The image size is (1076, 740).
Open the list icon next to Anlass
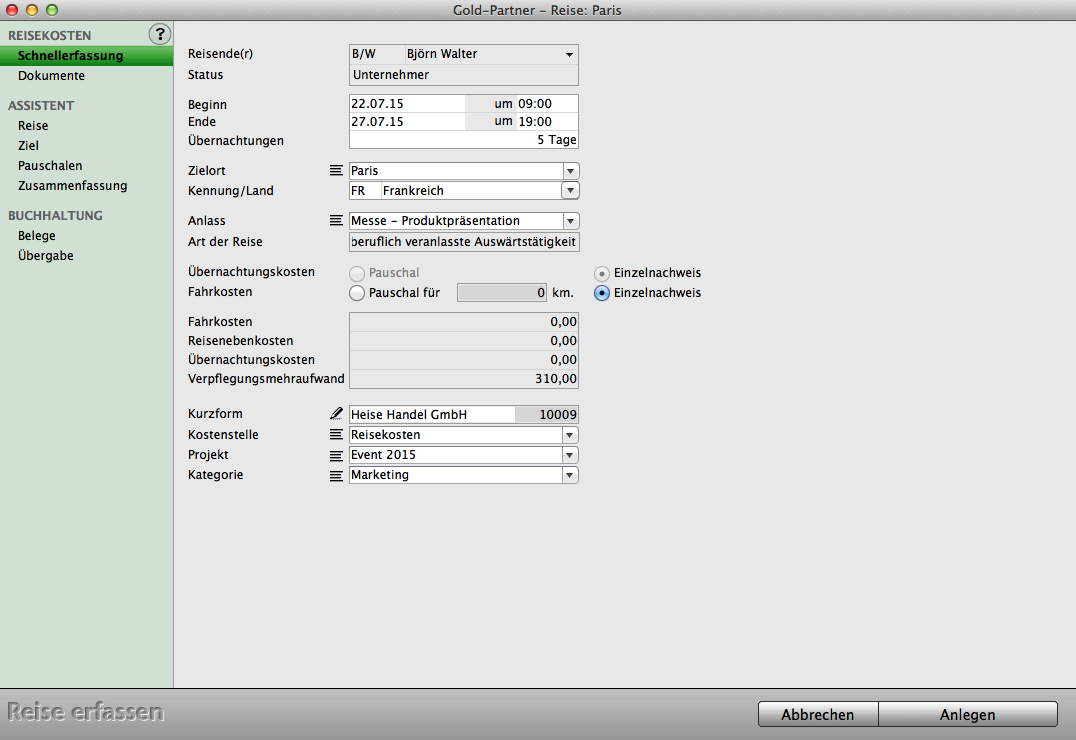coord(336,221)
